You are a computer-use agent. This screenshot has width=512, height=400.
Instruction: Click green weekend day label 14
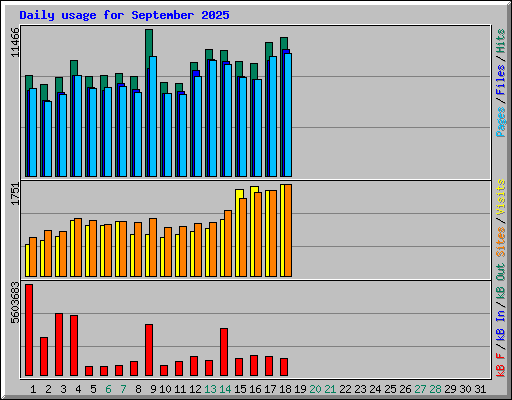[x=225, y=389]
